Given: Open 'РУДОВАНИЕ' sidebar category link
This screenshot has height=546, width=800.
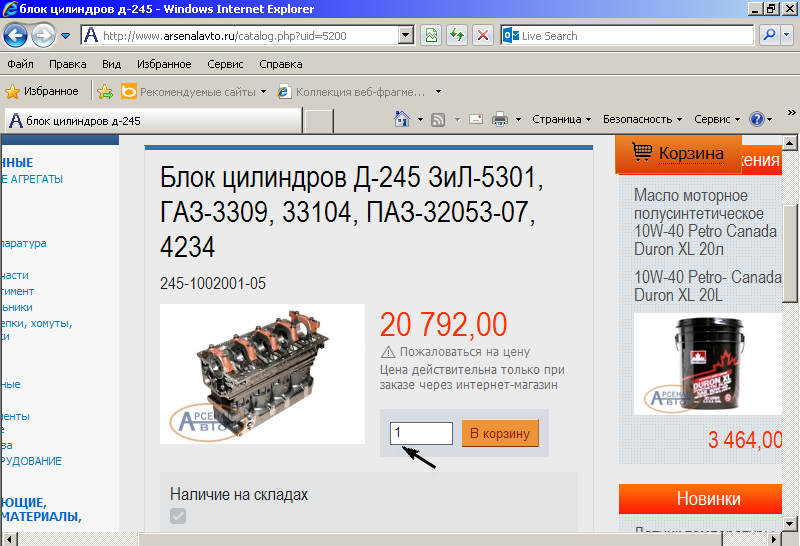Looking at the screenshot, I should tap(31, 461).
